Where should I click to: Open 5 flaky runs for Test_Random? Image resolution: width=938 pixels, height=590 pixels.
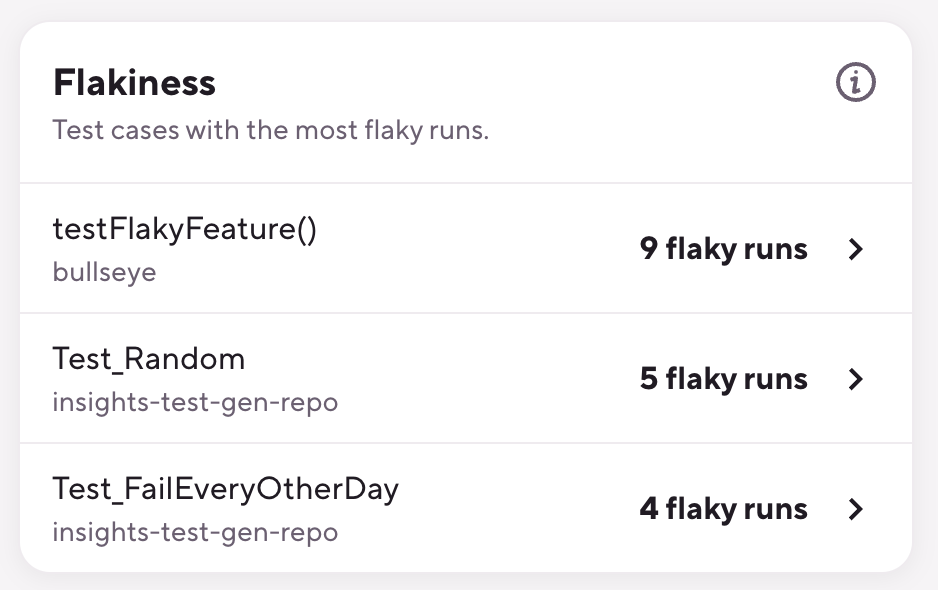(723, 380)
